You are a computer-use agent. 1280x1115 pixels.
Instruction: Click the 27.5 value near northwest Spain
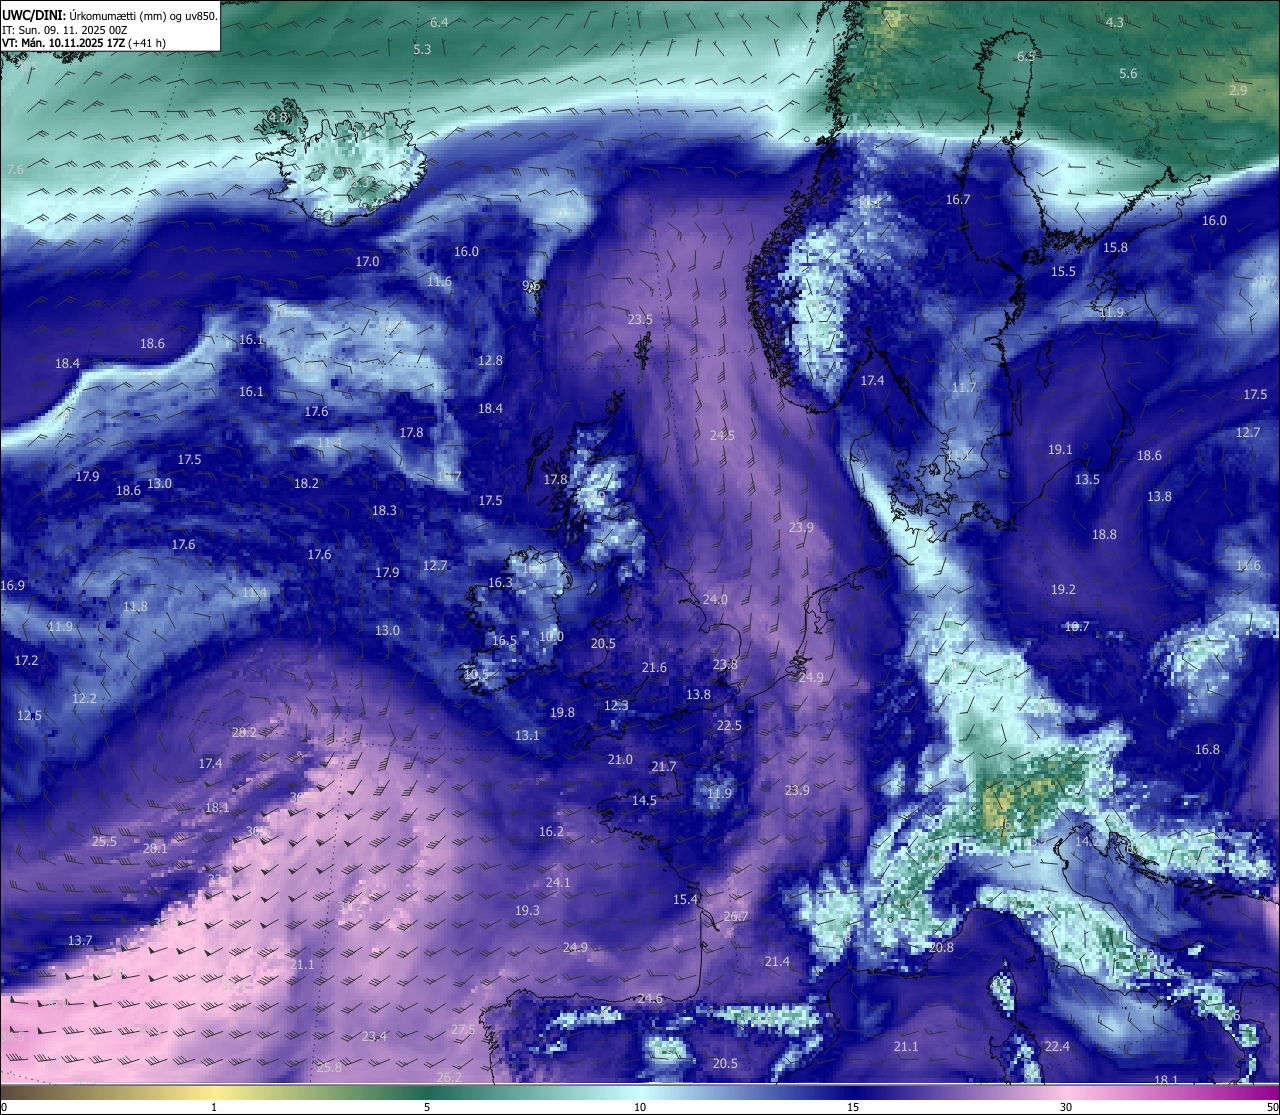463,1029
